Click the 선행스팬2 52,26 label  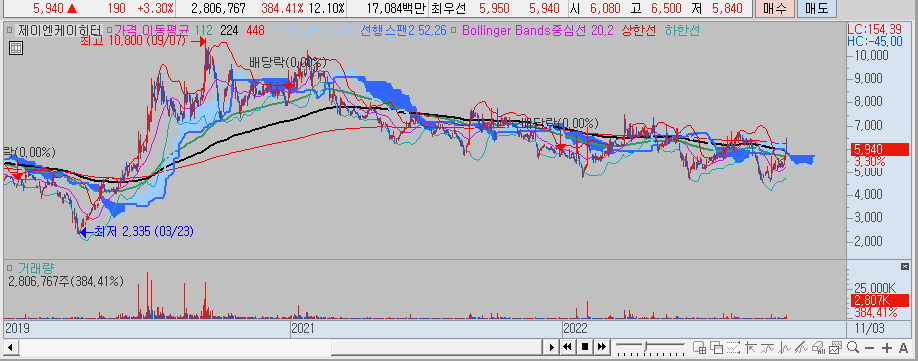click(403, 30)
